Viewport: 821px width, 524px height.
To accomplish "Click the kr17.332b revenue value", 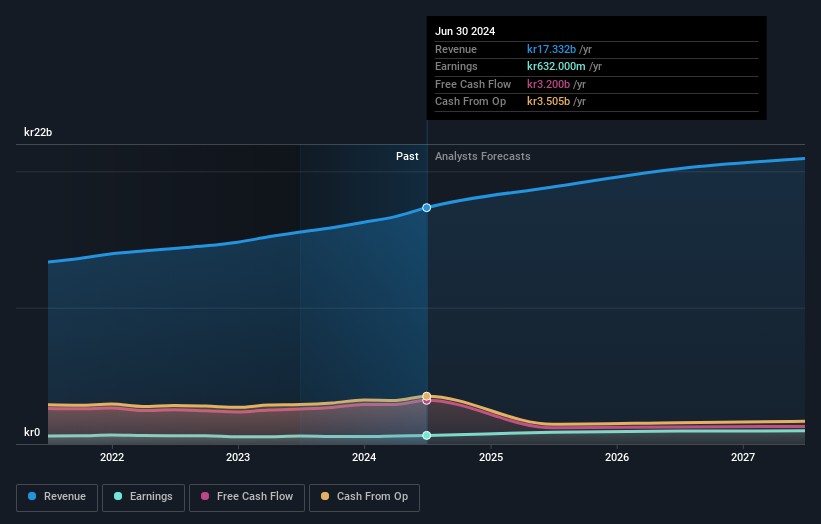I will click(551, 49).
